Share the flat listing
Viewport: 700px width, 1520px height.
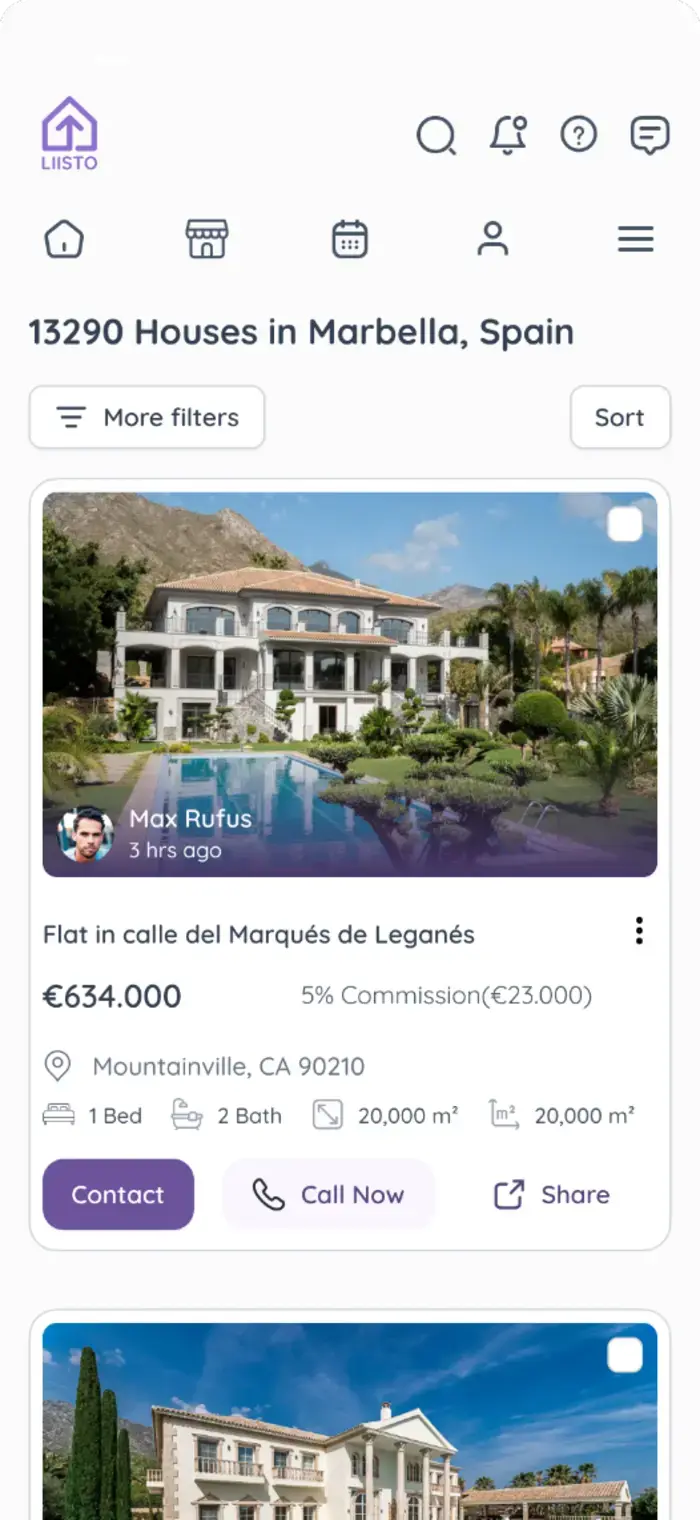552,1194
